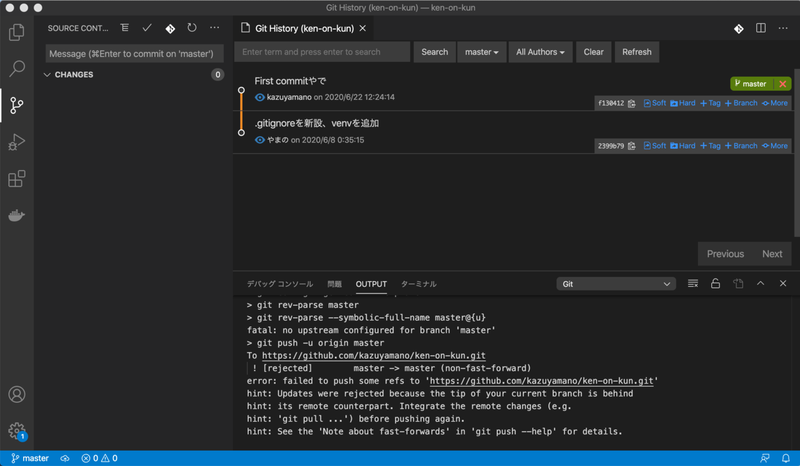Screen dimensions: 800x466
Task: Add Tag to commit f130412
Action: [710, 103]
